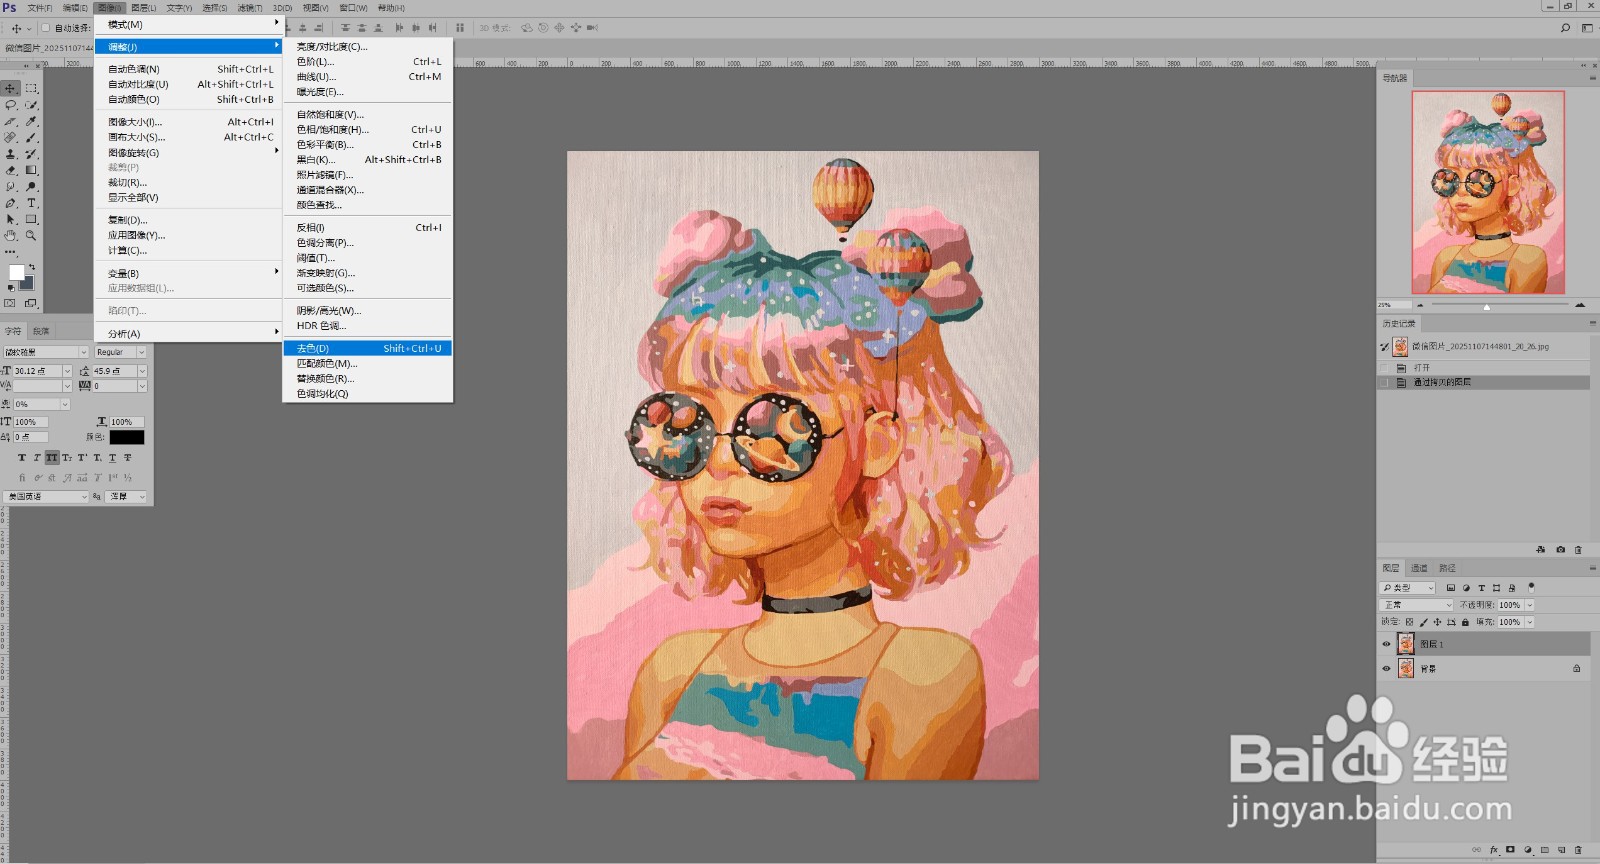Choose 亮度/对比度(C) from the submenu
1600x864 pixels.
368,46
